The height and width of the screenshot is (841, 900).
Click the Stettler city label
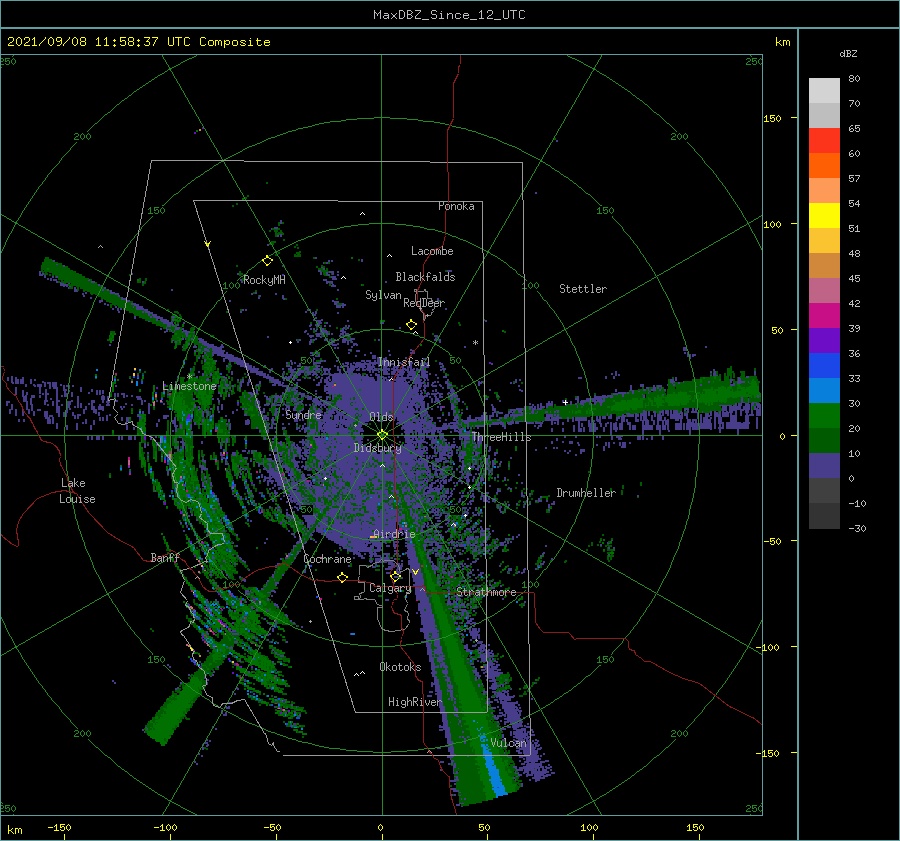583,289
